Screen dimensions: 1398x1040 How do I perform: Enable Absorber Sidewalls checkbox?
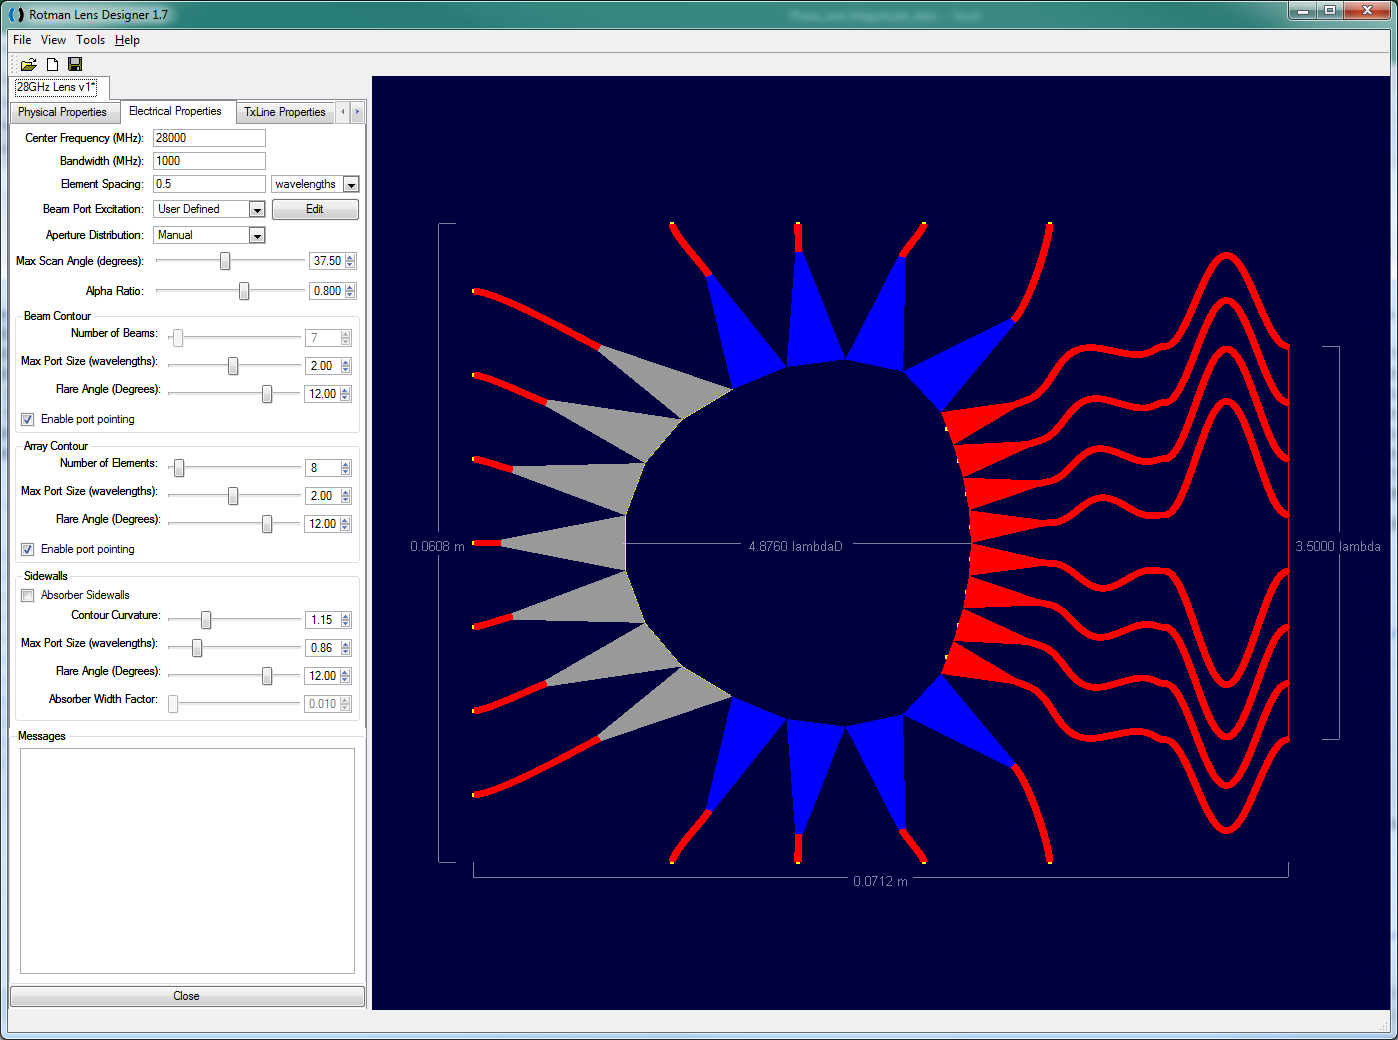[28, 595]
